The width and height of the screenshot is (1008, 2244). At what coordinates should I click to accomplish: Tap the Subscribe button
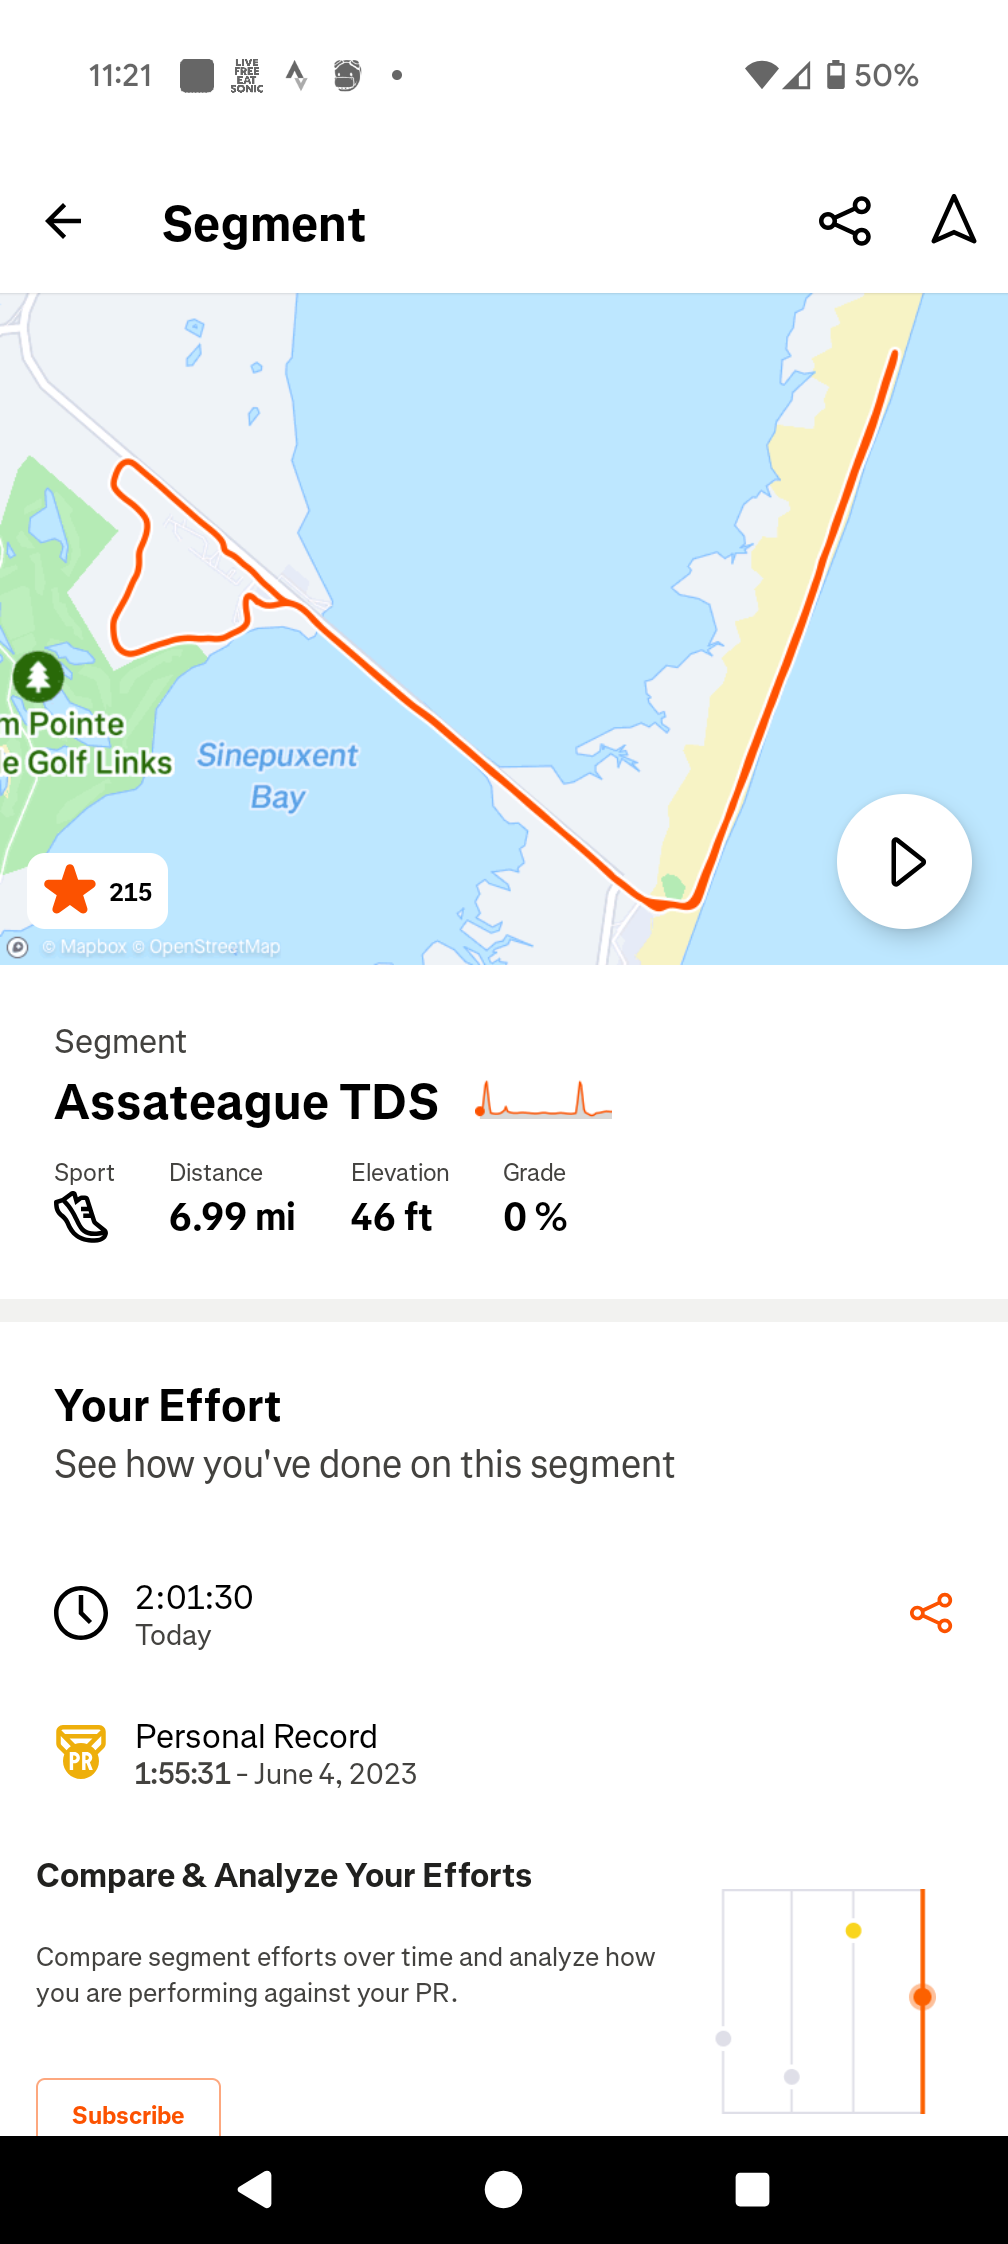[128, 2110]
